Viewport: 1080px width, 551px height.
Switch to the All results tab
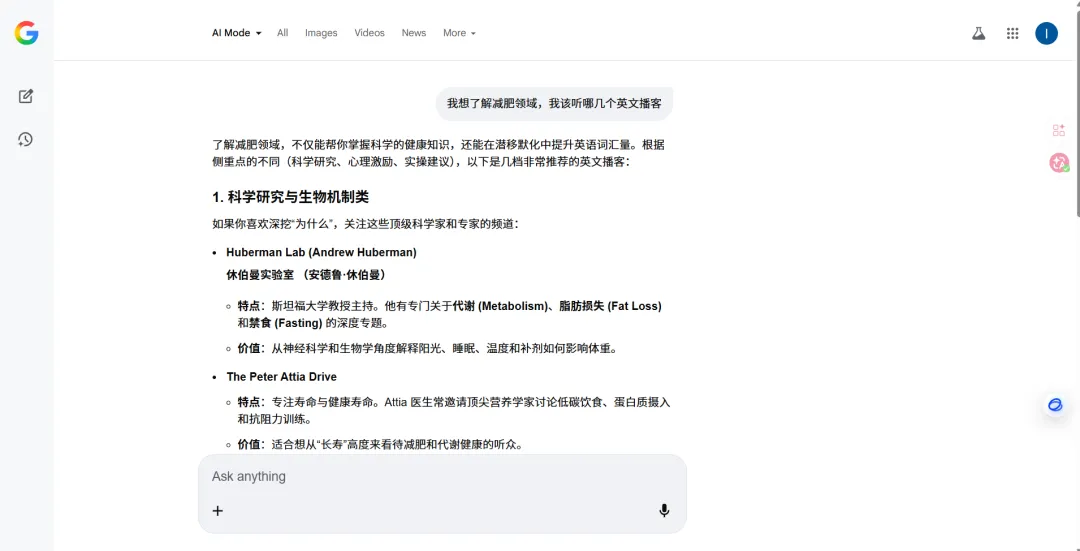[283, 33]
